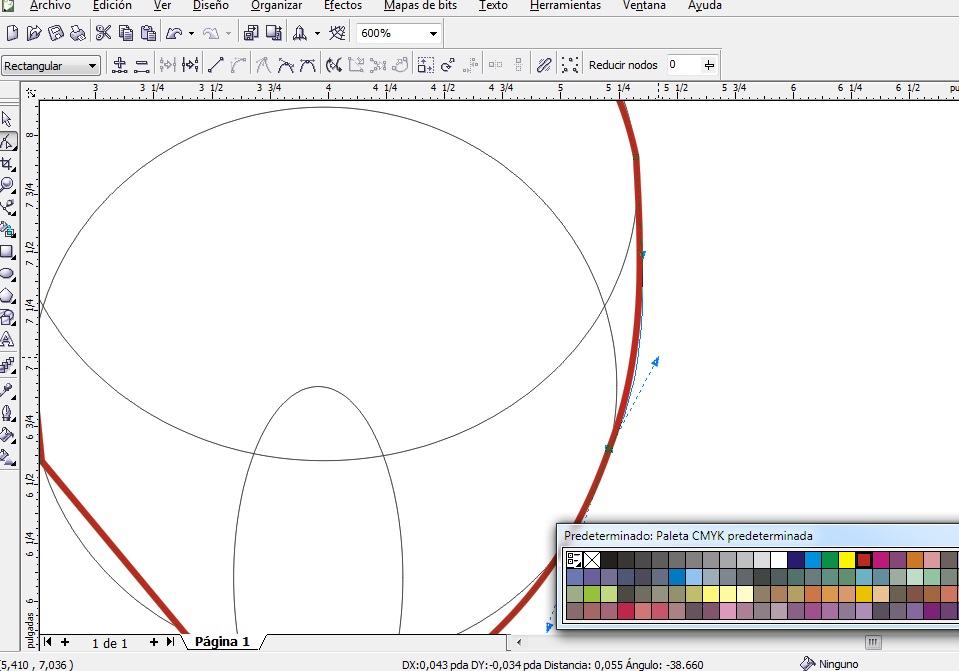The image size is (959, 671).
Task: Select the Pick (arrow) tool
Action: click(8, 119)
